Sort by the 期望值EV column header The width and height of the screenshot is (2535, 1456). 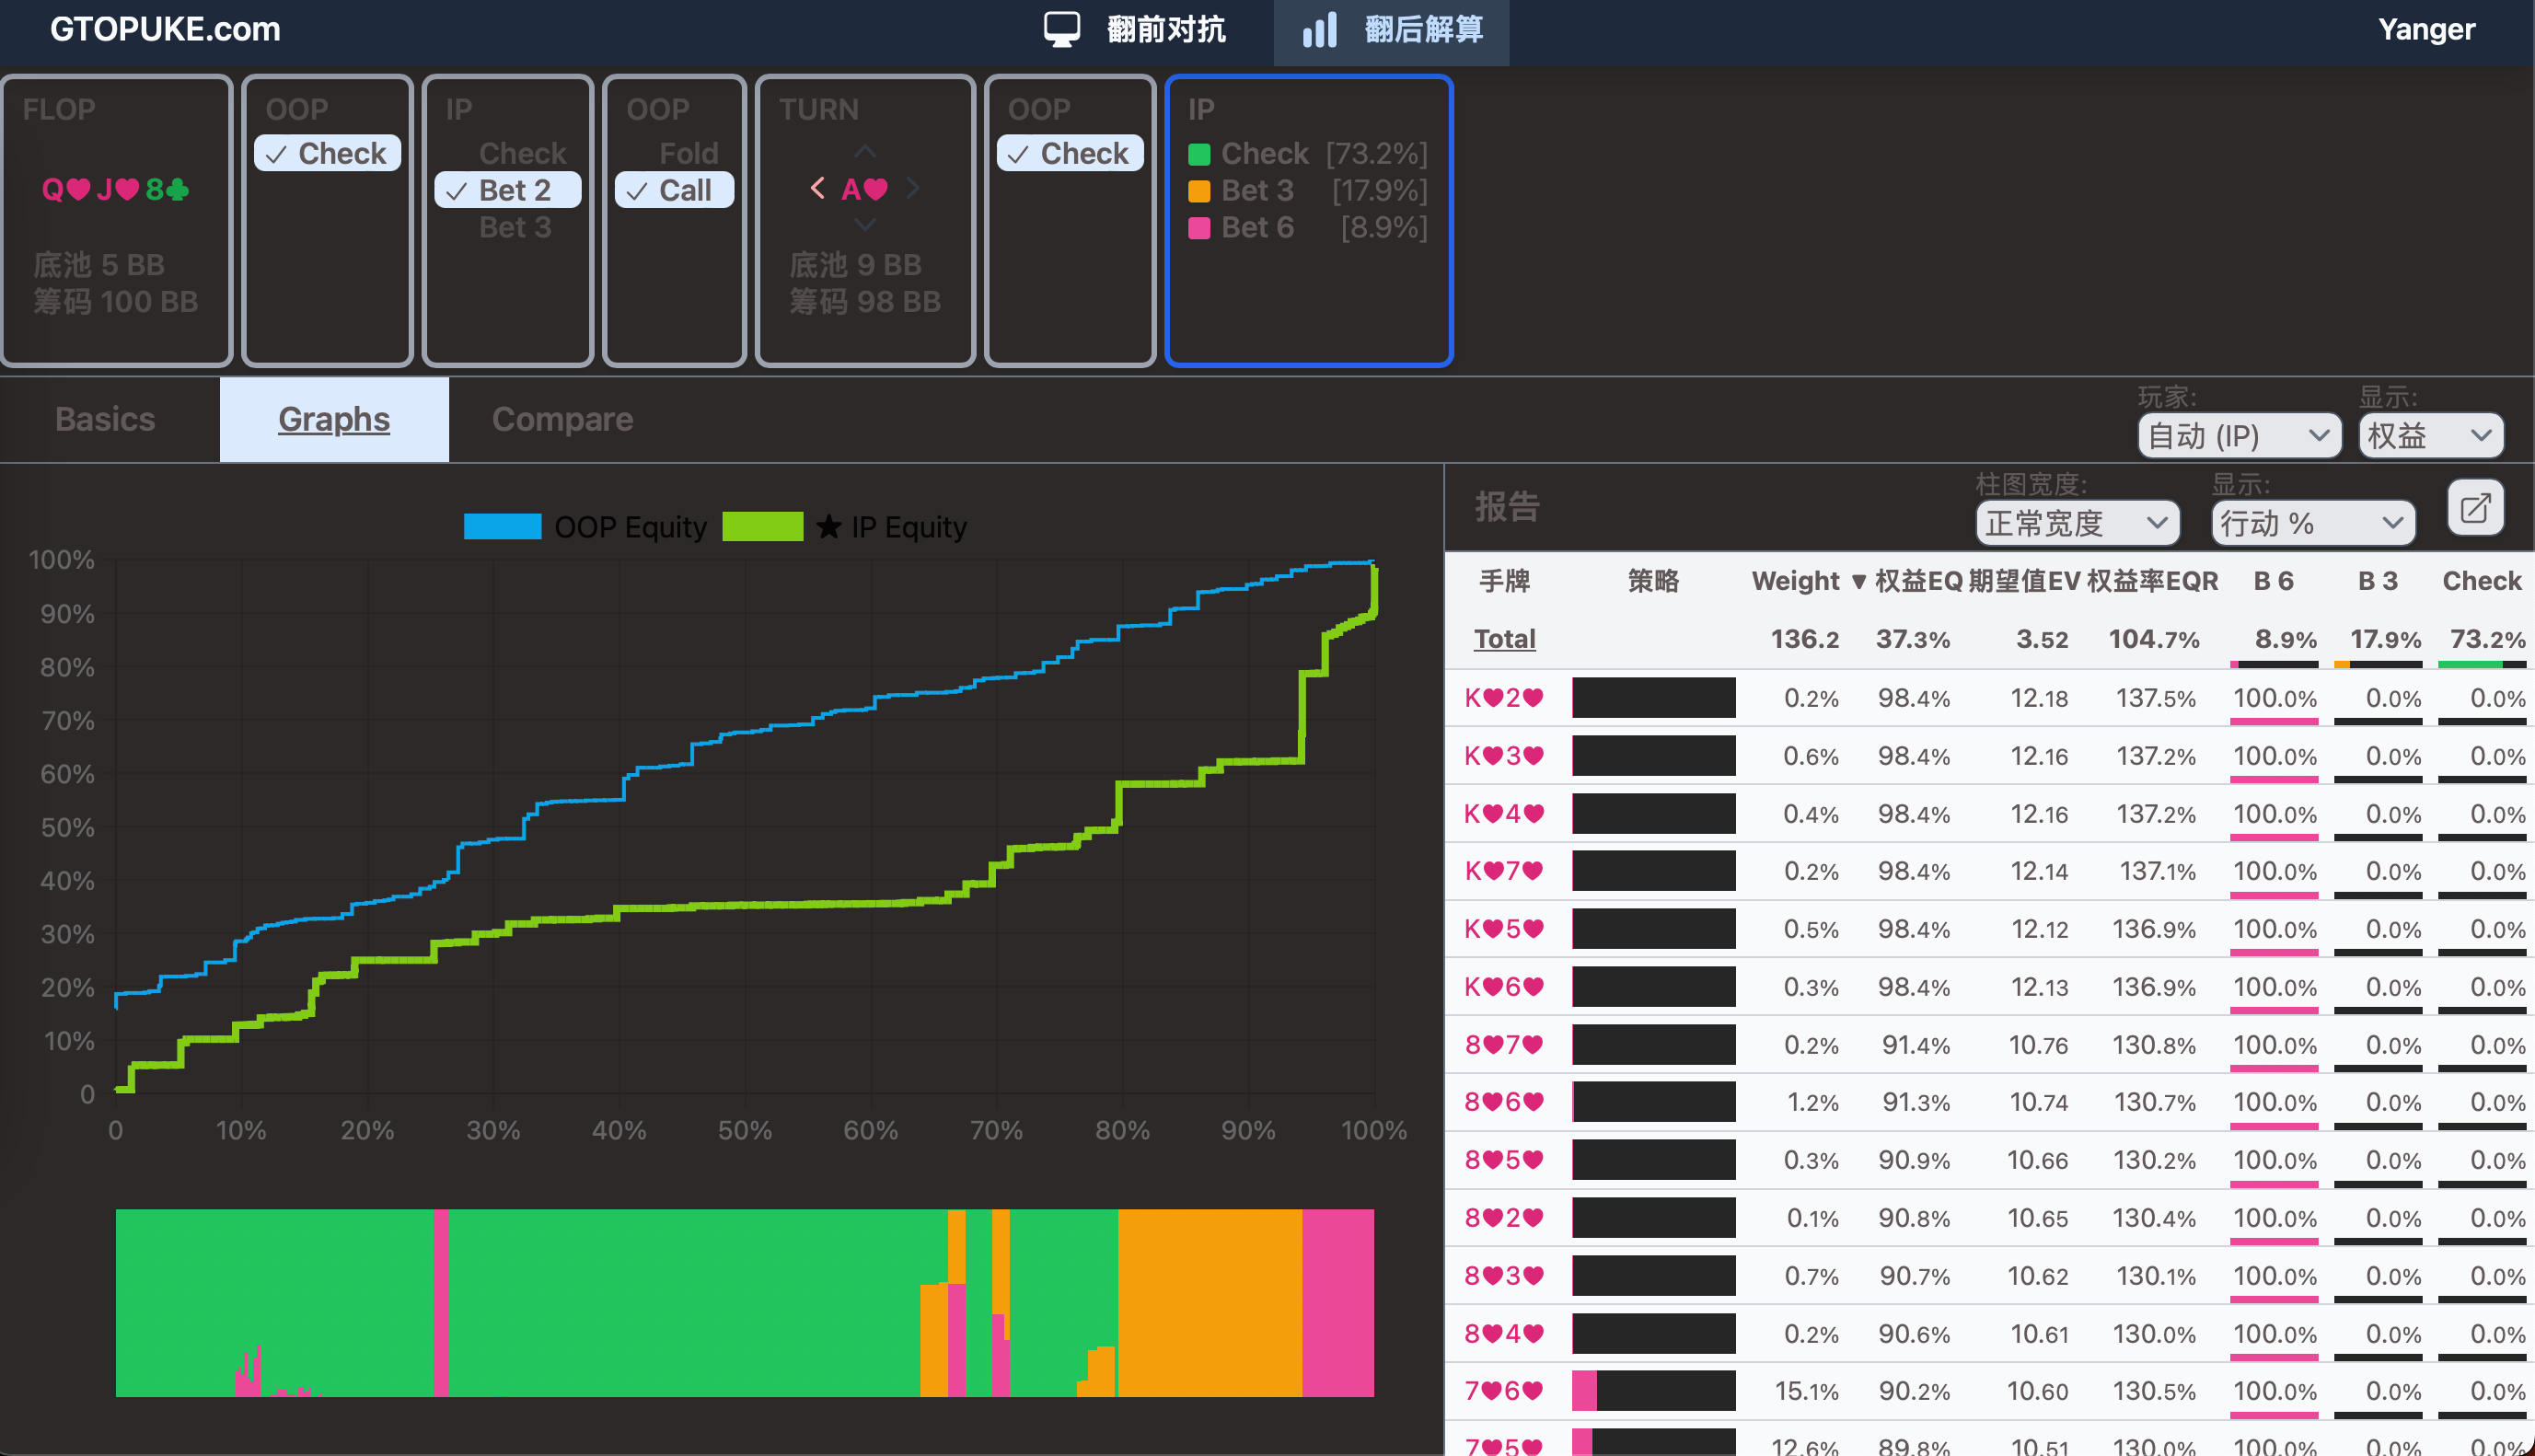2024,581
